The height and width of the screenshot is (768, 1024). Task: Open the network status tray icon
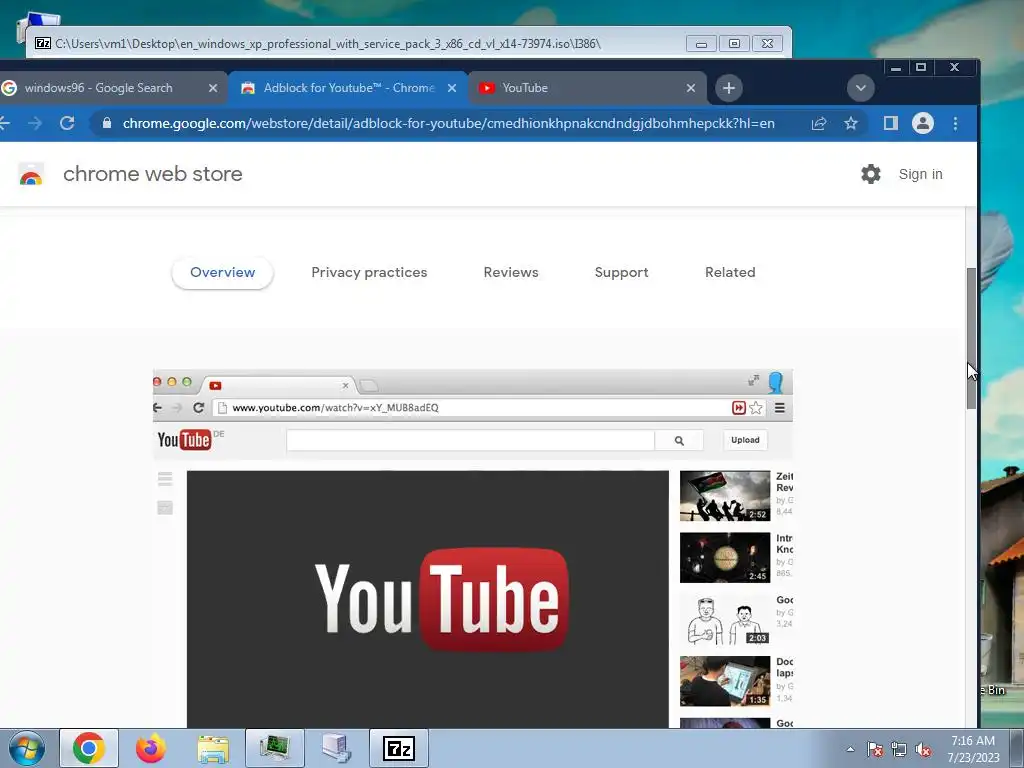tap(899, 750)
